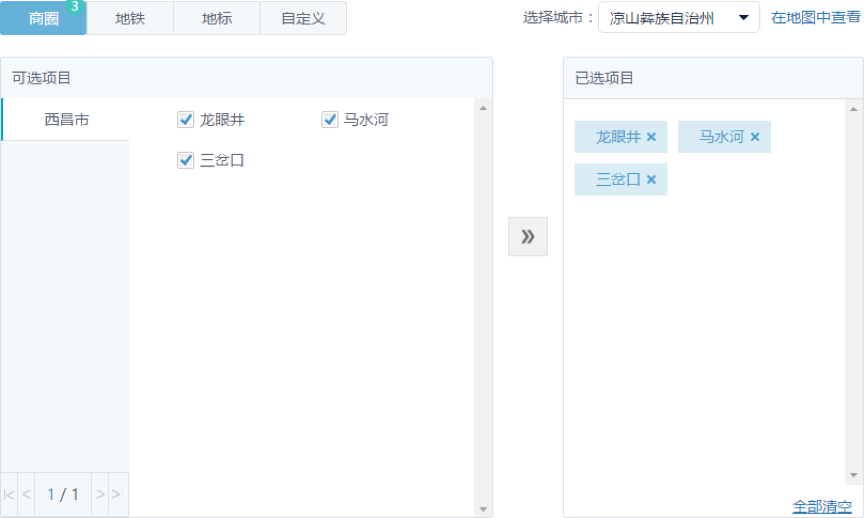865x518 pixels.
Task: Go to first page of list
Action: (9, 494)
